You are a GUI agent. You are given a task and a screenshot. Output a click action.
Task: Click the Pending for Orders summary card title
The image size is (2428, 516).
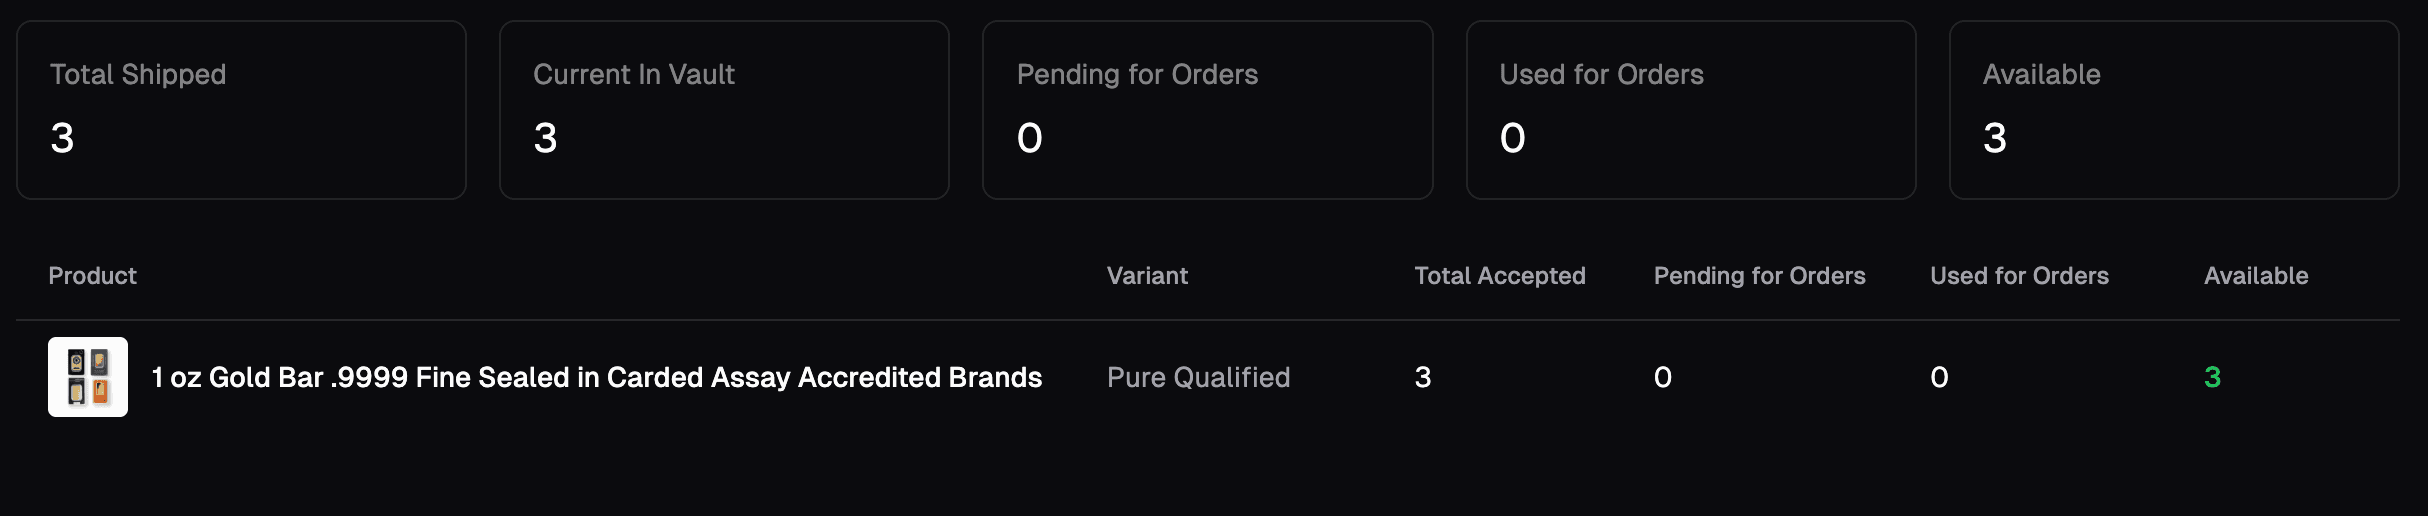point(1137,74)
